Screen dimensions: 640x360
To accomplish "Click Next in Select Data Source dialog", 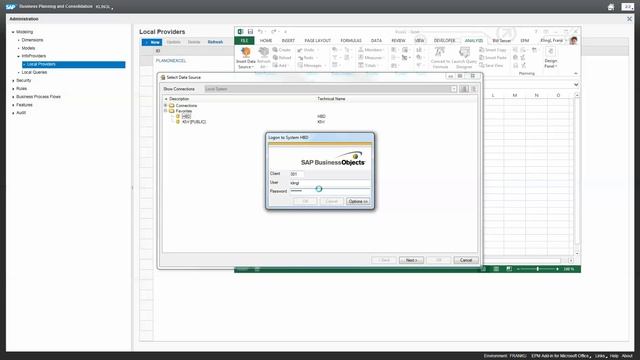I will click(411, 260).
